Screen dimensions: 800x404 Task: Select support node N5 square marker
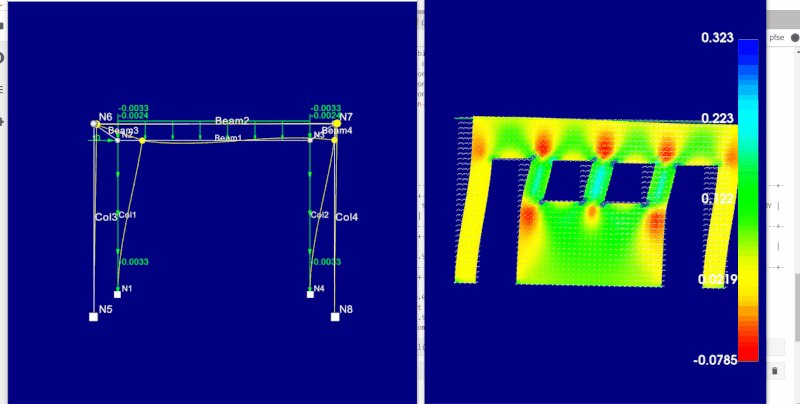pyautogui.click(x=93, y=316)
